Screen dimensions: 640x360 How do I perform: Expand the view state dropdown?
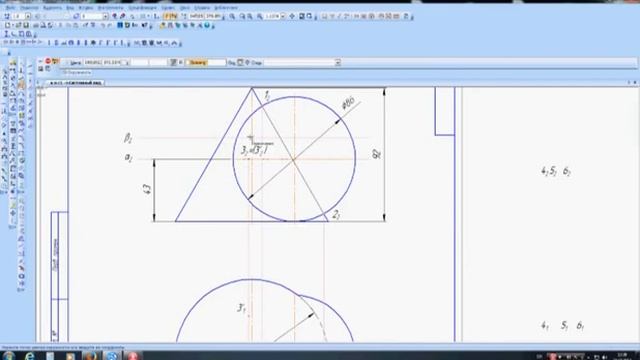28,16
